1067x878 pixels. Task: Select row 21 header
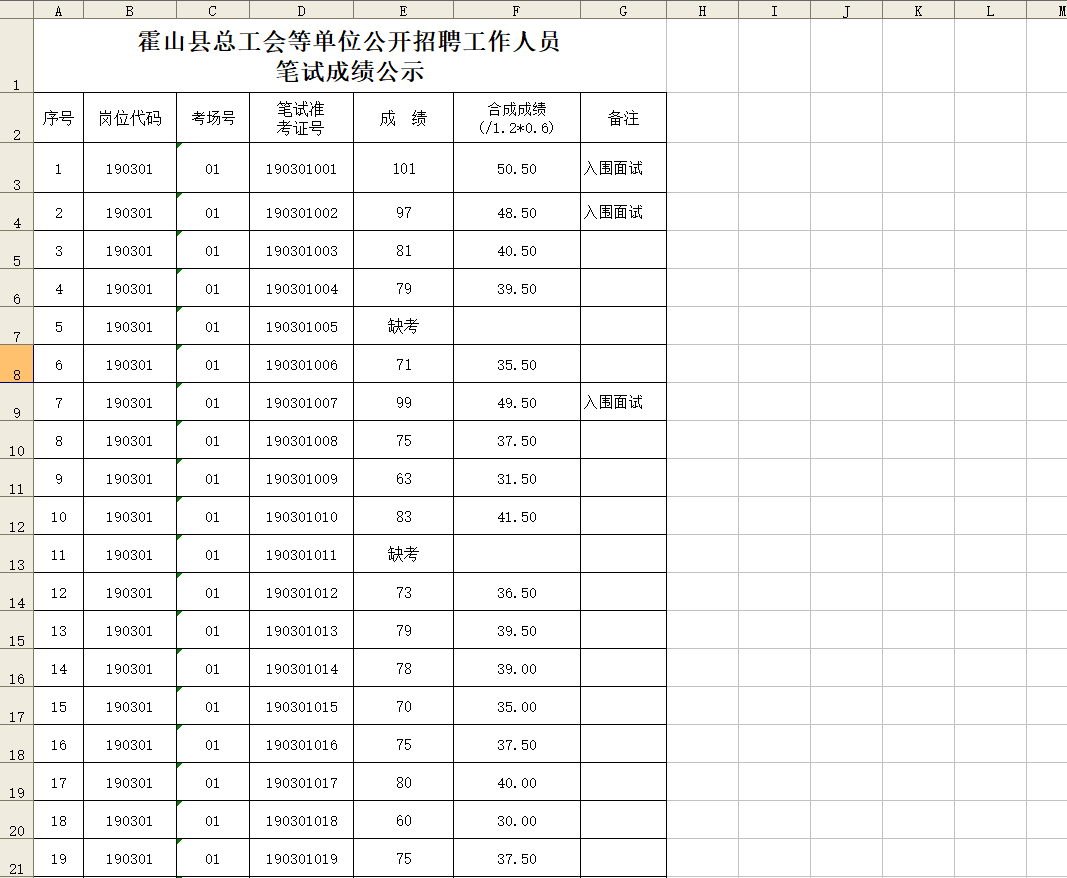coord(16,858)
